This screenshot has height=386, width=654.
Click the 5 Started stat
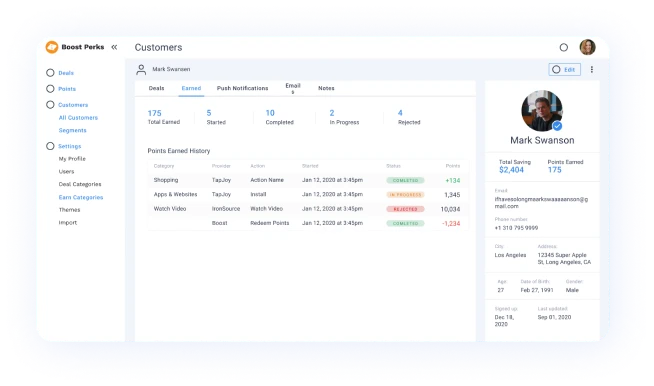(x=216, y=117)
